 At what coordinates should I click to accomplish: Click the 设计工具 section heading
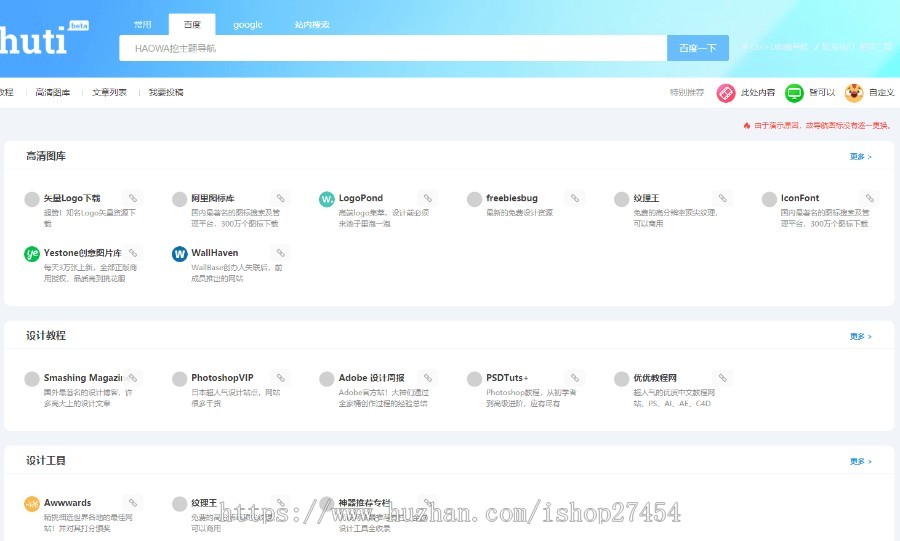click(x=46, y=461)
